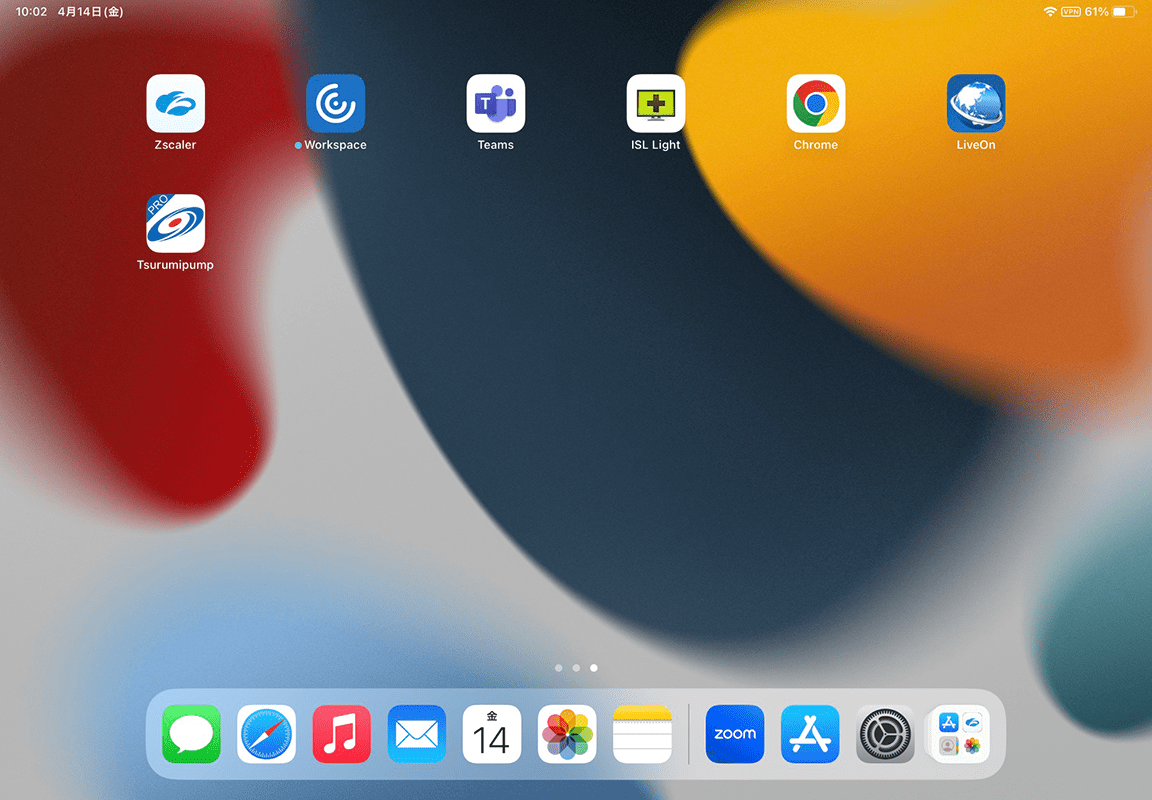
Task: Tap the 61% battery percentage text
Action: (x=1096, y=12)
